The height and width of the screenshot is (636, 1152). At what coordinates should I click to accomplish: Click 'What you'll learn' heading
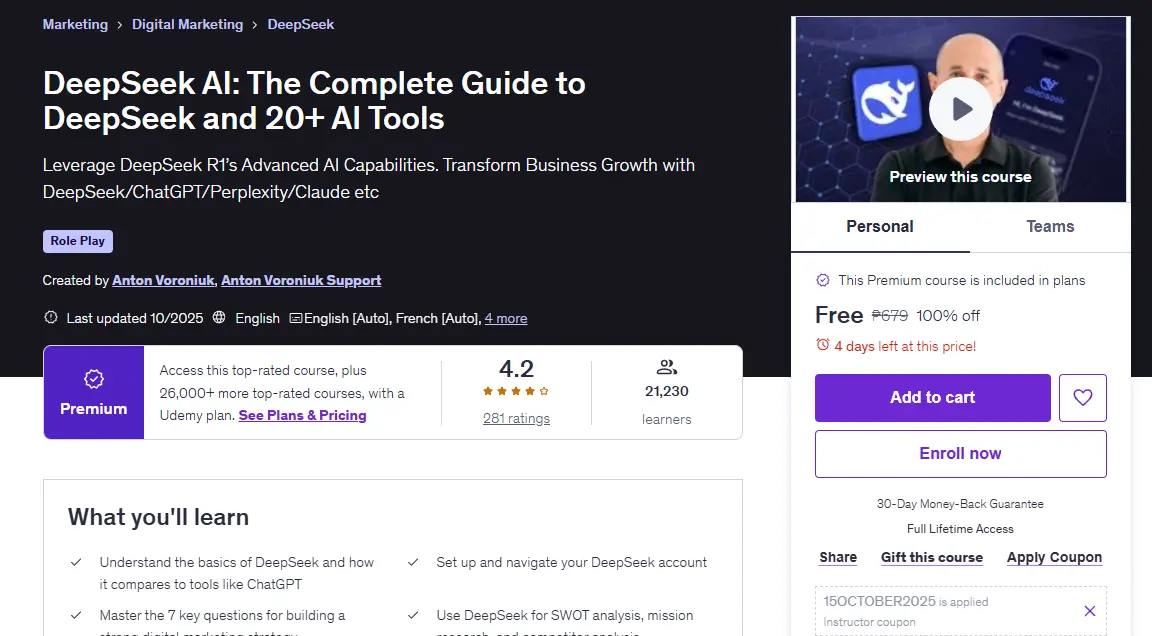pos(158,517)
